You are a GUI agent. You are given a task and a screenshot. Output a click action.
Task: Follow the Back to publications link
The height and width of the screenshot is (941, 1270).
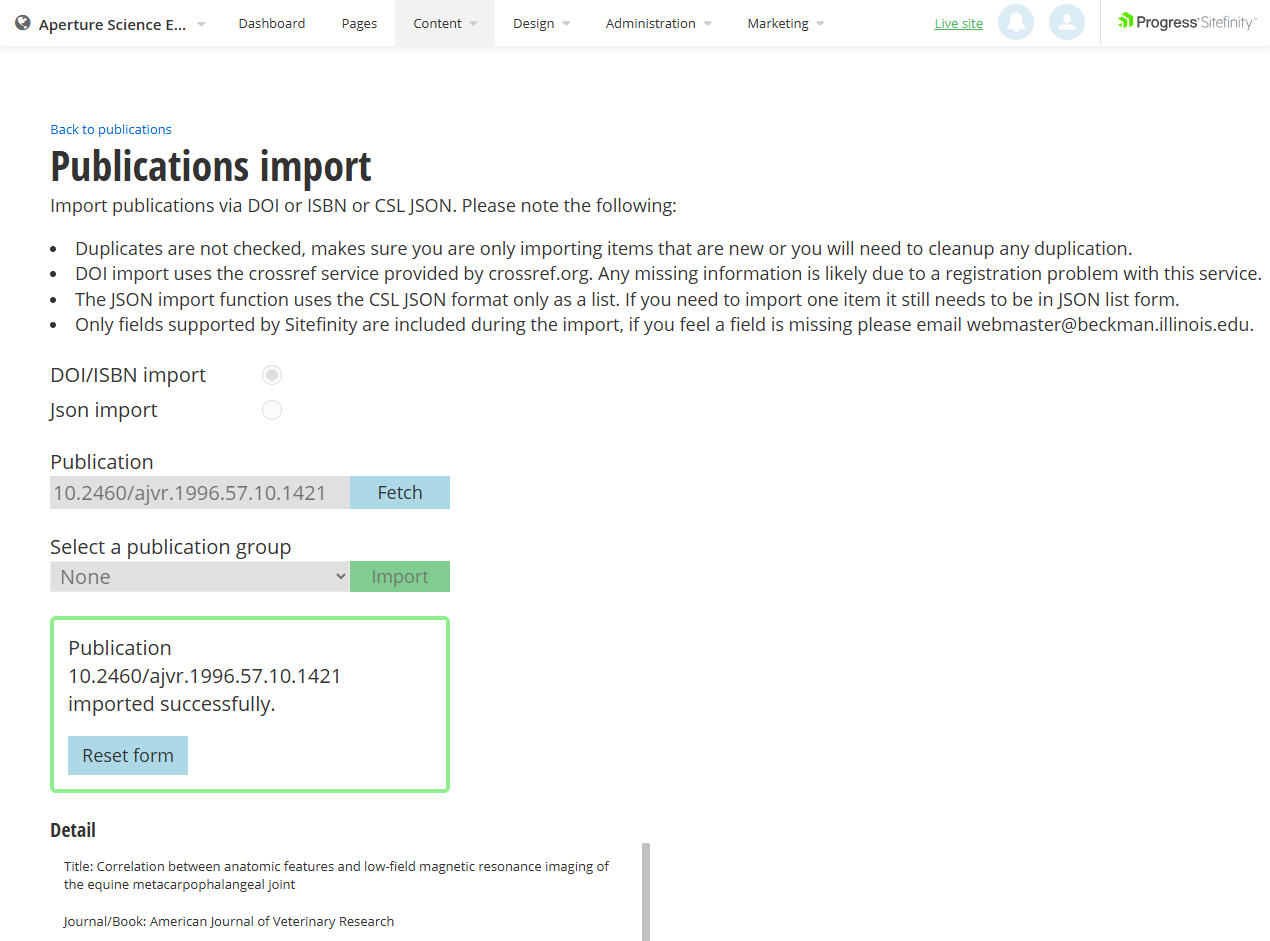point(110,129)
